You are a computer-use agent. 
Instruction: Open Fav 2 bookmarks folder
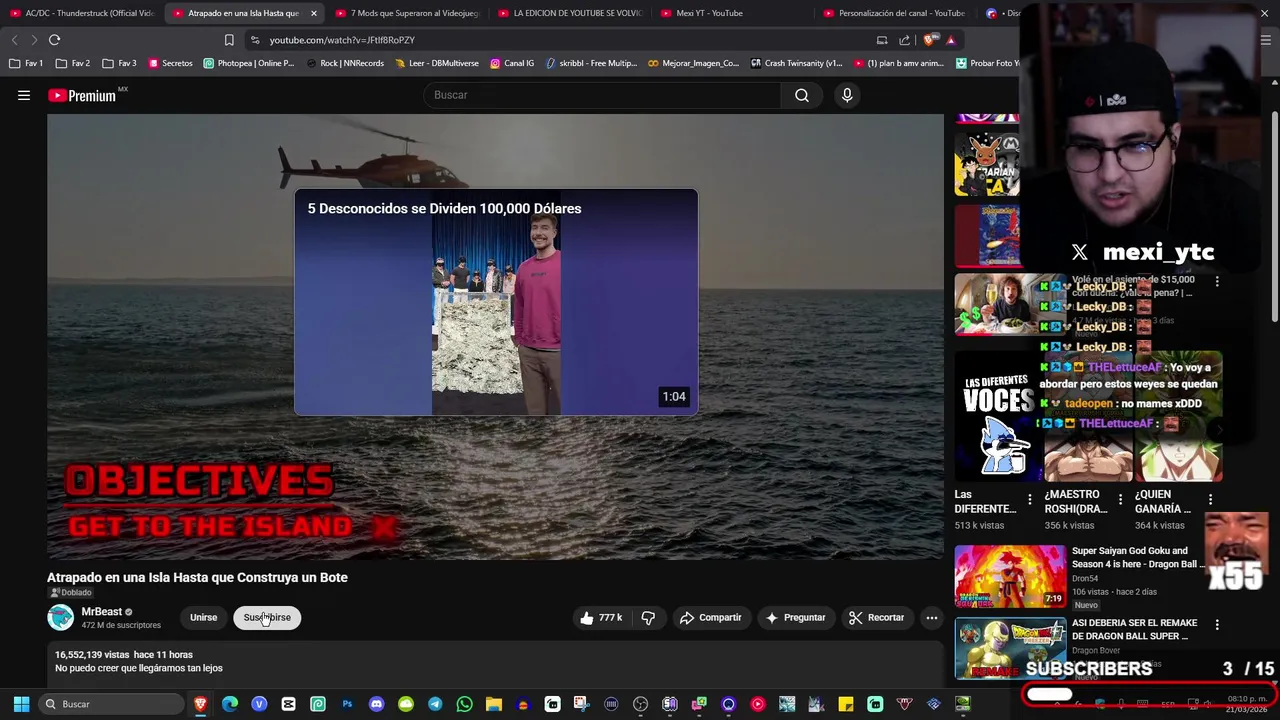tap(73, 63)
